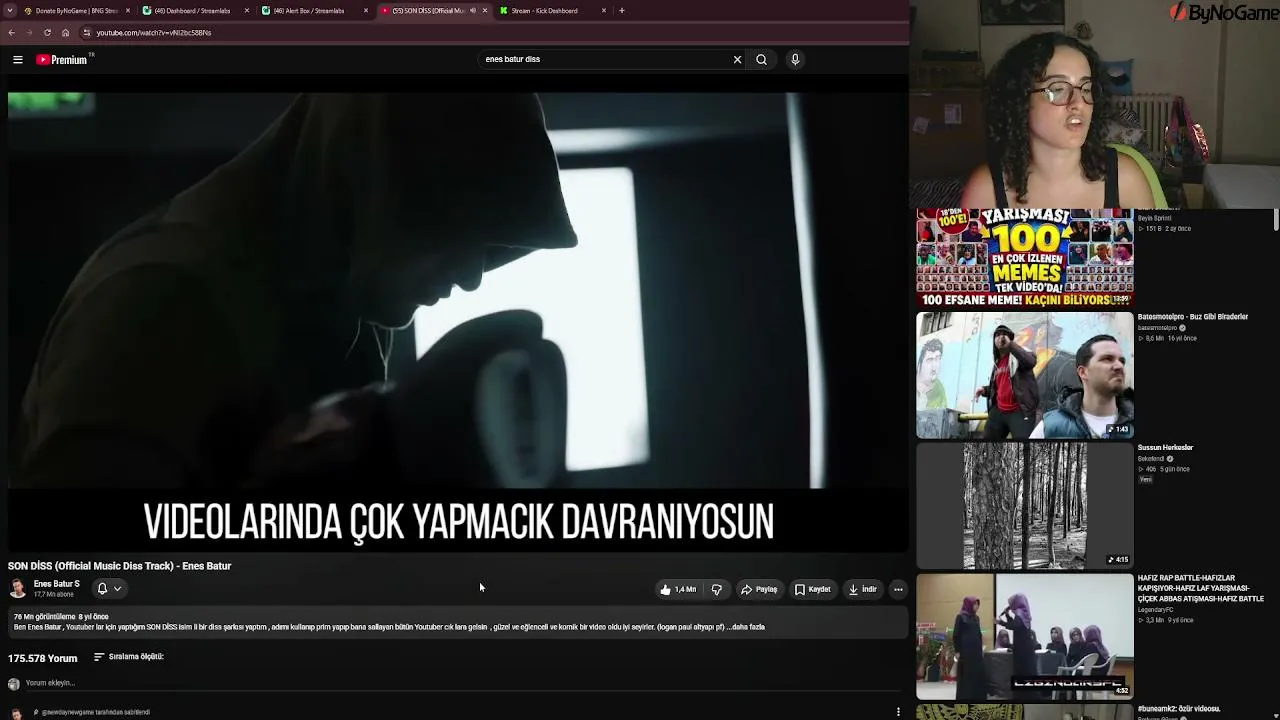1280x720 pixels.
Task: Go back in browser history
Action: point(11,33)
